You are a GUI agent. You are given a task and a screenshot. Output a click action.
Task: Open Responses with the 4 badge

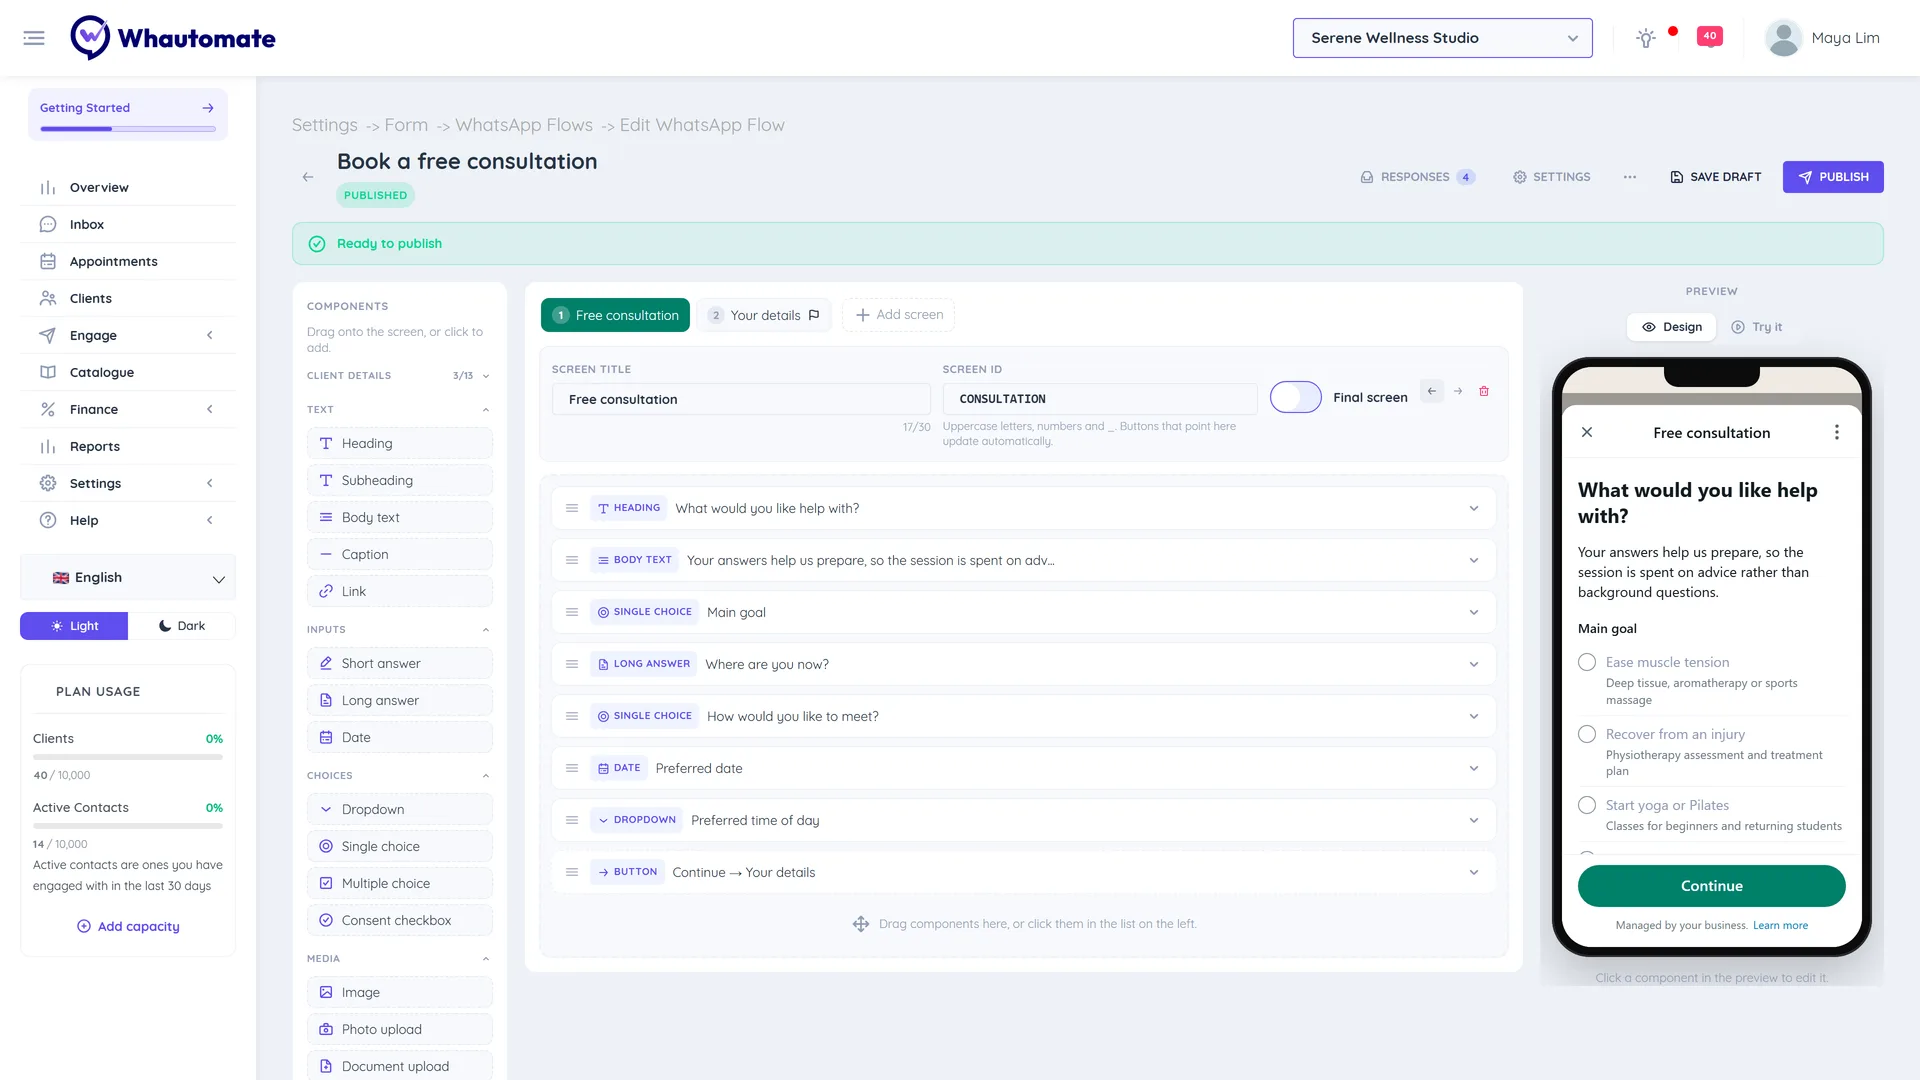pos(1418,177)
